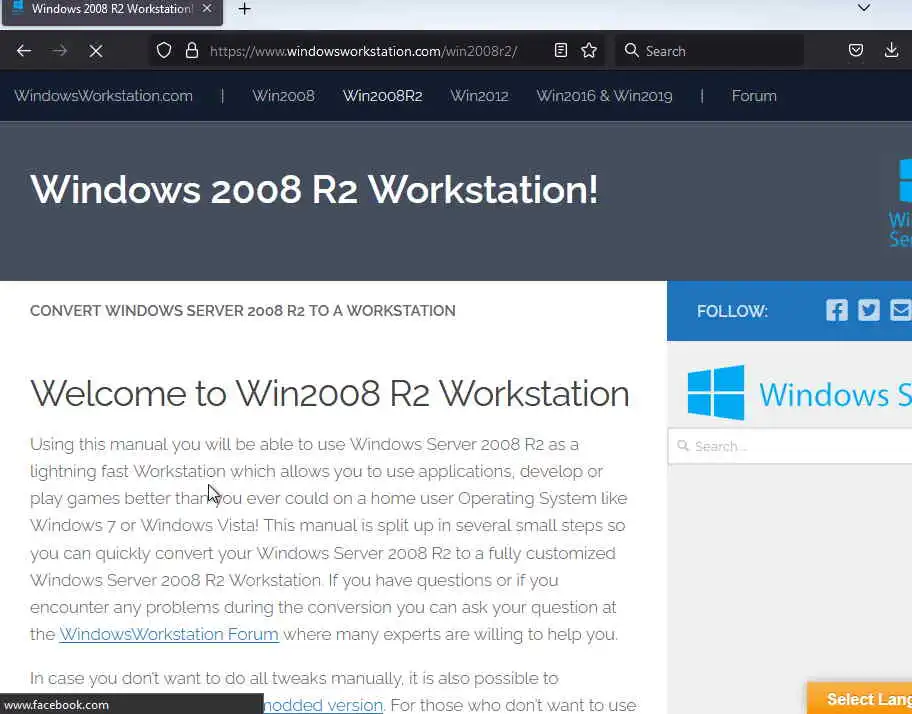Screen dimensions: 912x714
Task: Go back to the previous page
Action: coord(24,51)
